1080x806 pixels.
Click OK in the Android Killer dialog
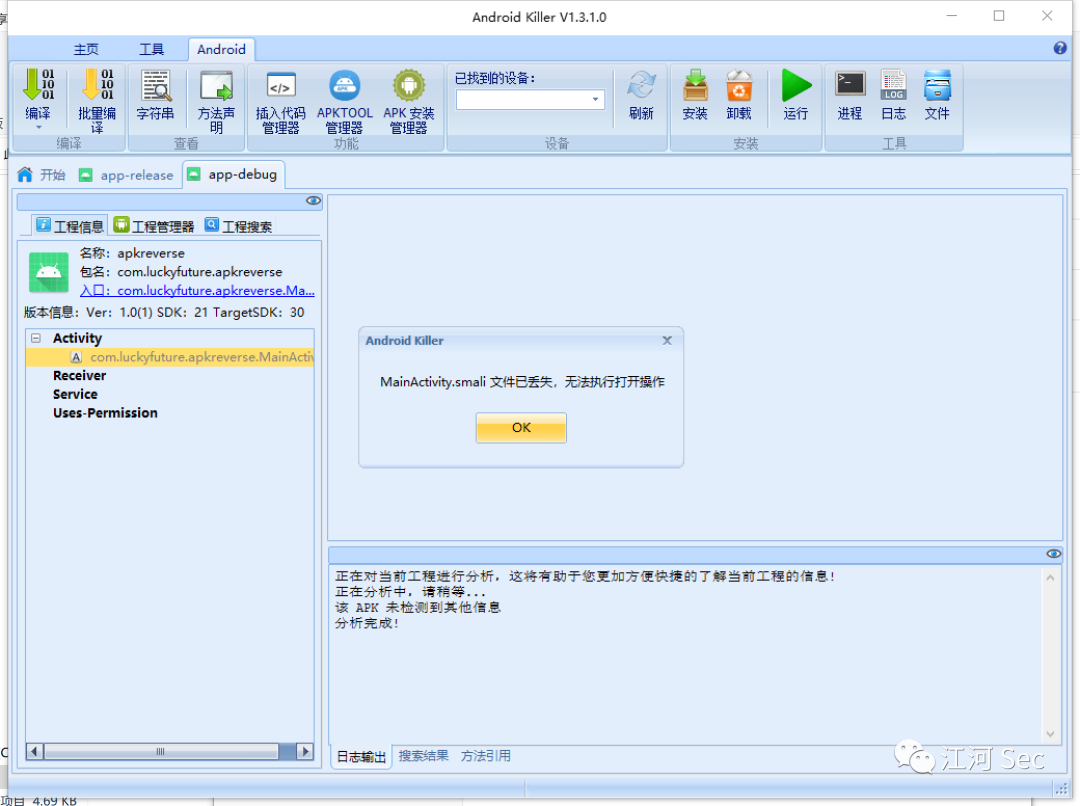coord(520,427)
